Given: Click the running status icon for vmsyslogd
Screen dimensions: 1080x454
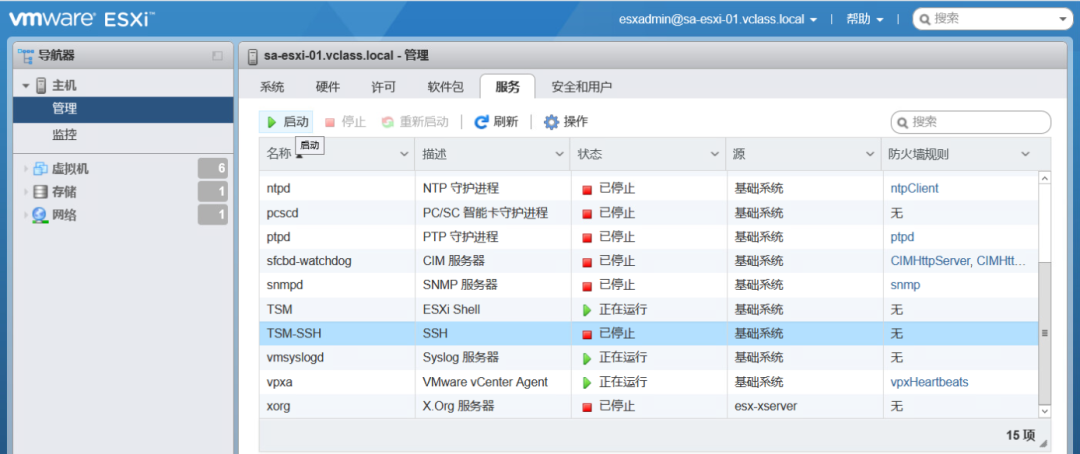Looking at the screenshot, I should click(588, 358).
